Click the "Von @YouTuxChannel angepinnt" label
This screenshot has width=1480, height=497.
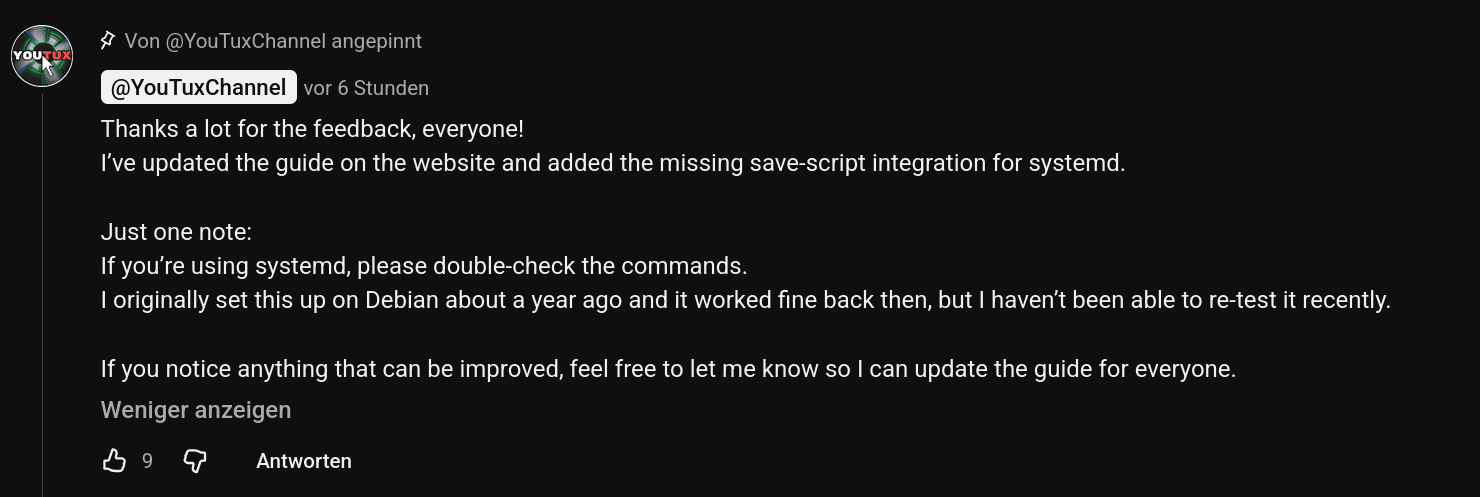(273, 41)
